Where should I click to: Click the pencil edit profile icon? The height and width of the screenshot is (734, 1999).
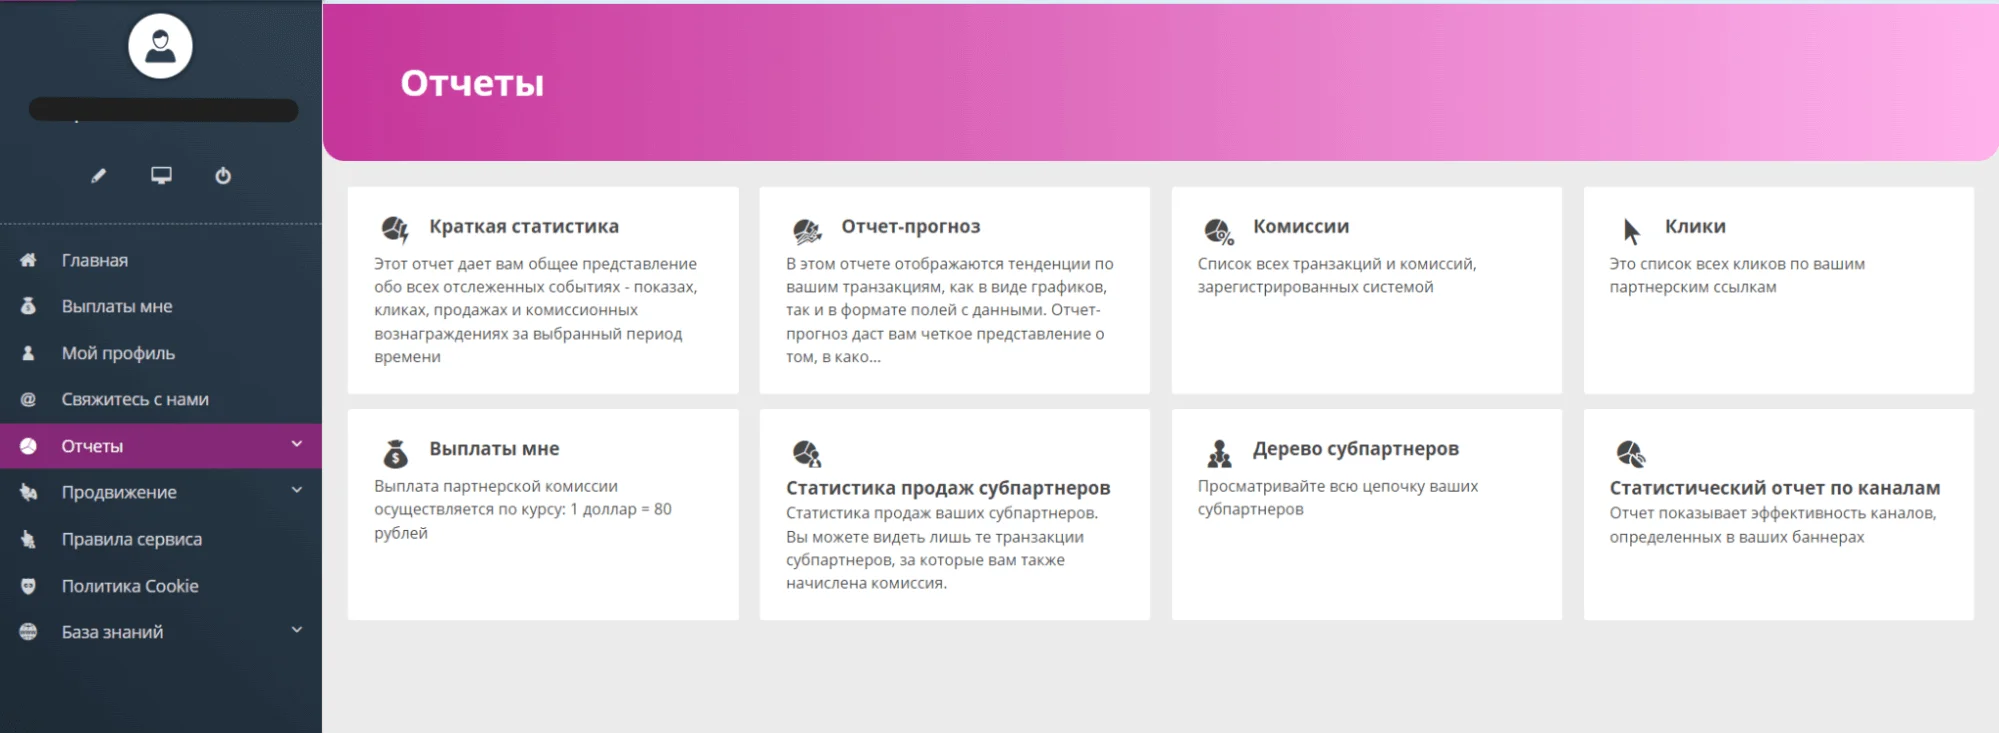tap(98, 176)
